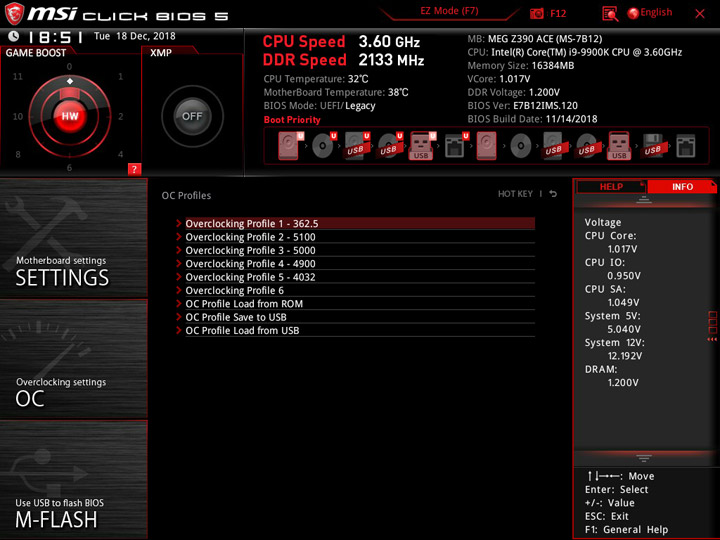The image size is (720, 540).
Task: Click the DDR Speed 2133 MHz value
Action: tap(391, 60)
